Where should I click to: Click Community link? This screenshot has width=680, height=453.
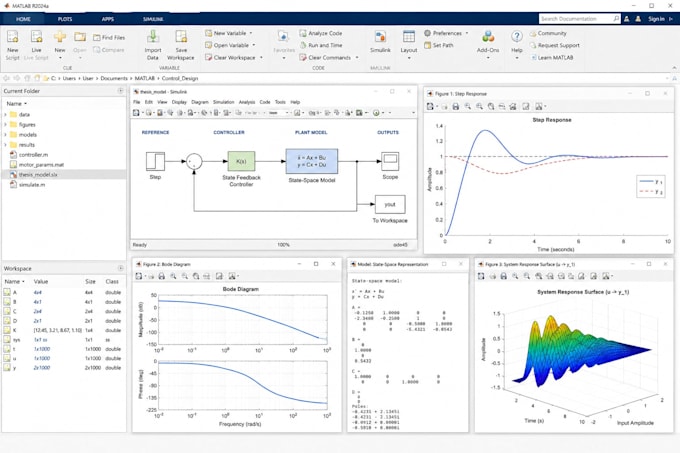tap(548, 33)
